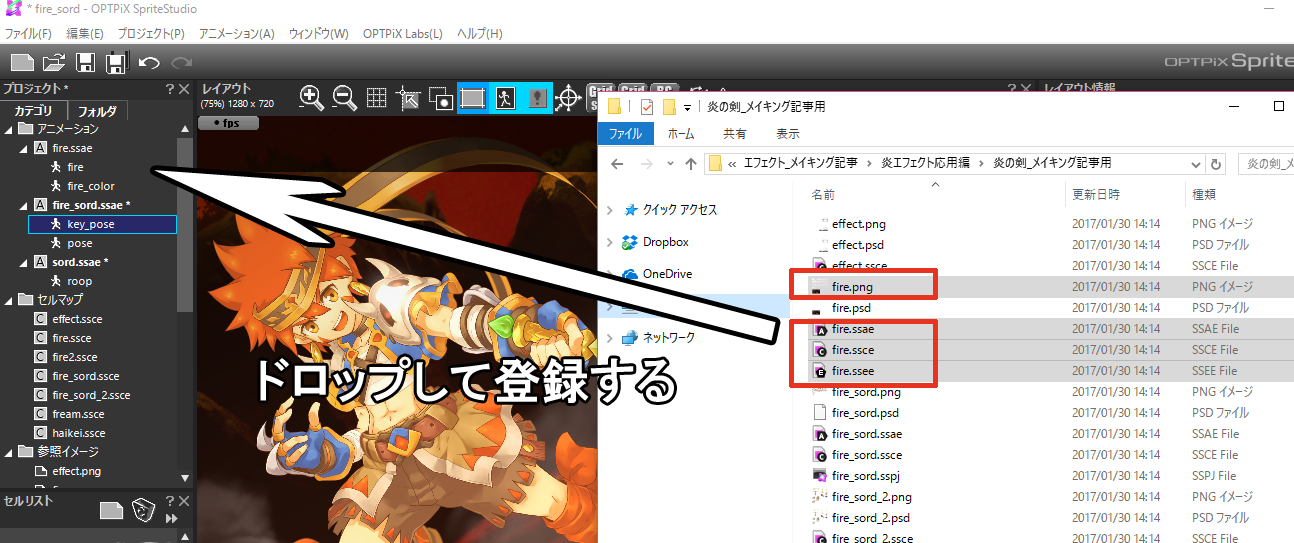
Task: Click Explorer refresh button
Action: click(1216, 164)
